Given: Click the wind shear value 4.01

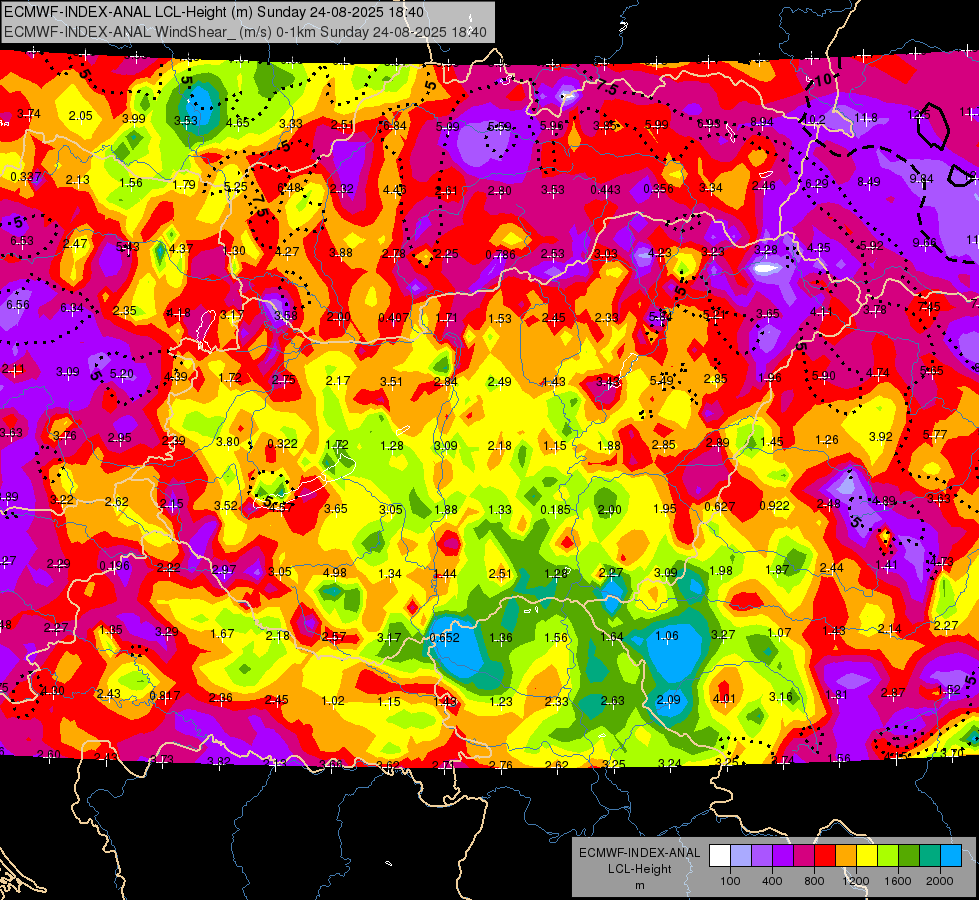Looking at the screenshot, I should point(724,699).
